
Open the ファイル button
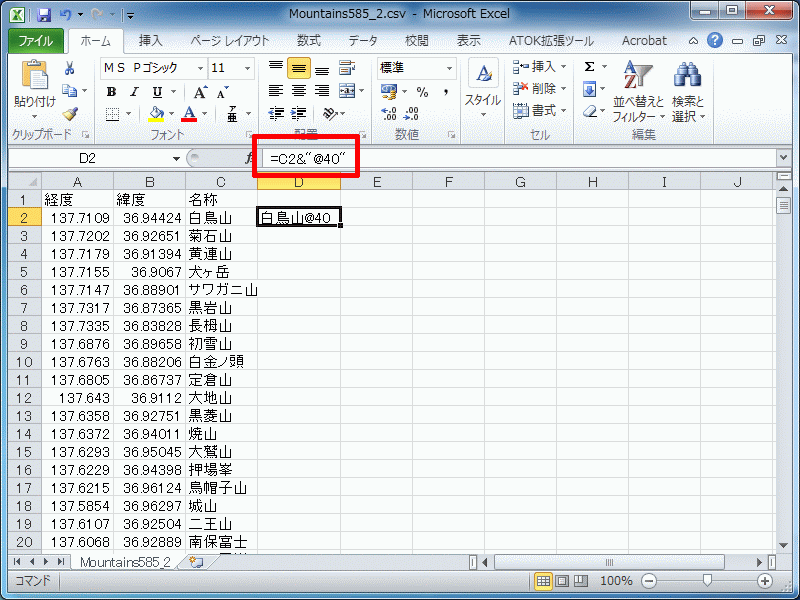pyautogui.click(x=36, y=41)
